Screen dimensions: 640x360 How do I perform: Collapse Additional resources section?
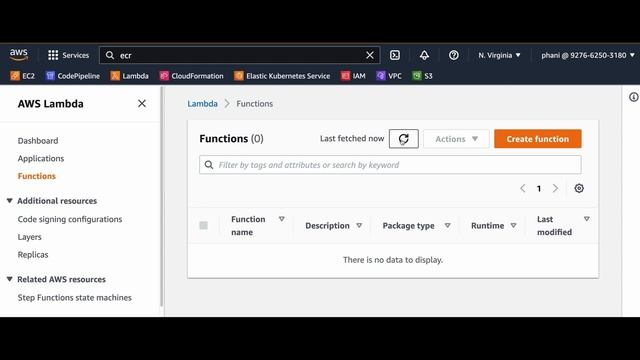[9, 200]
